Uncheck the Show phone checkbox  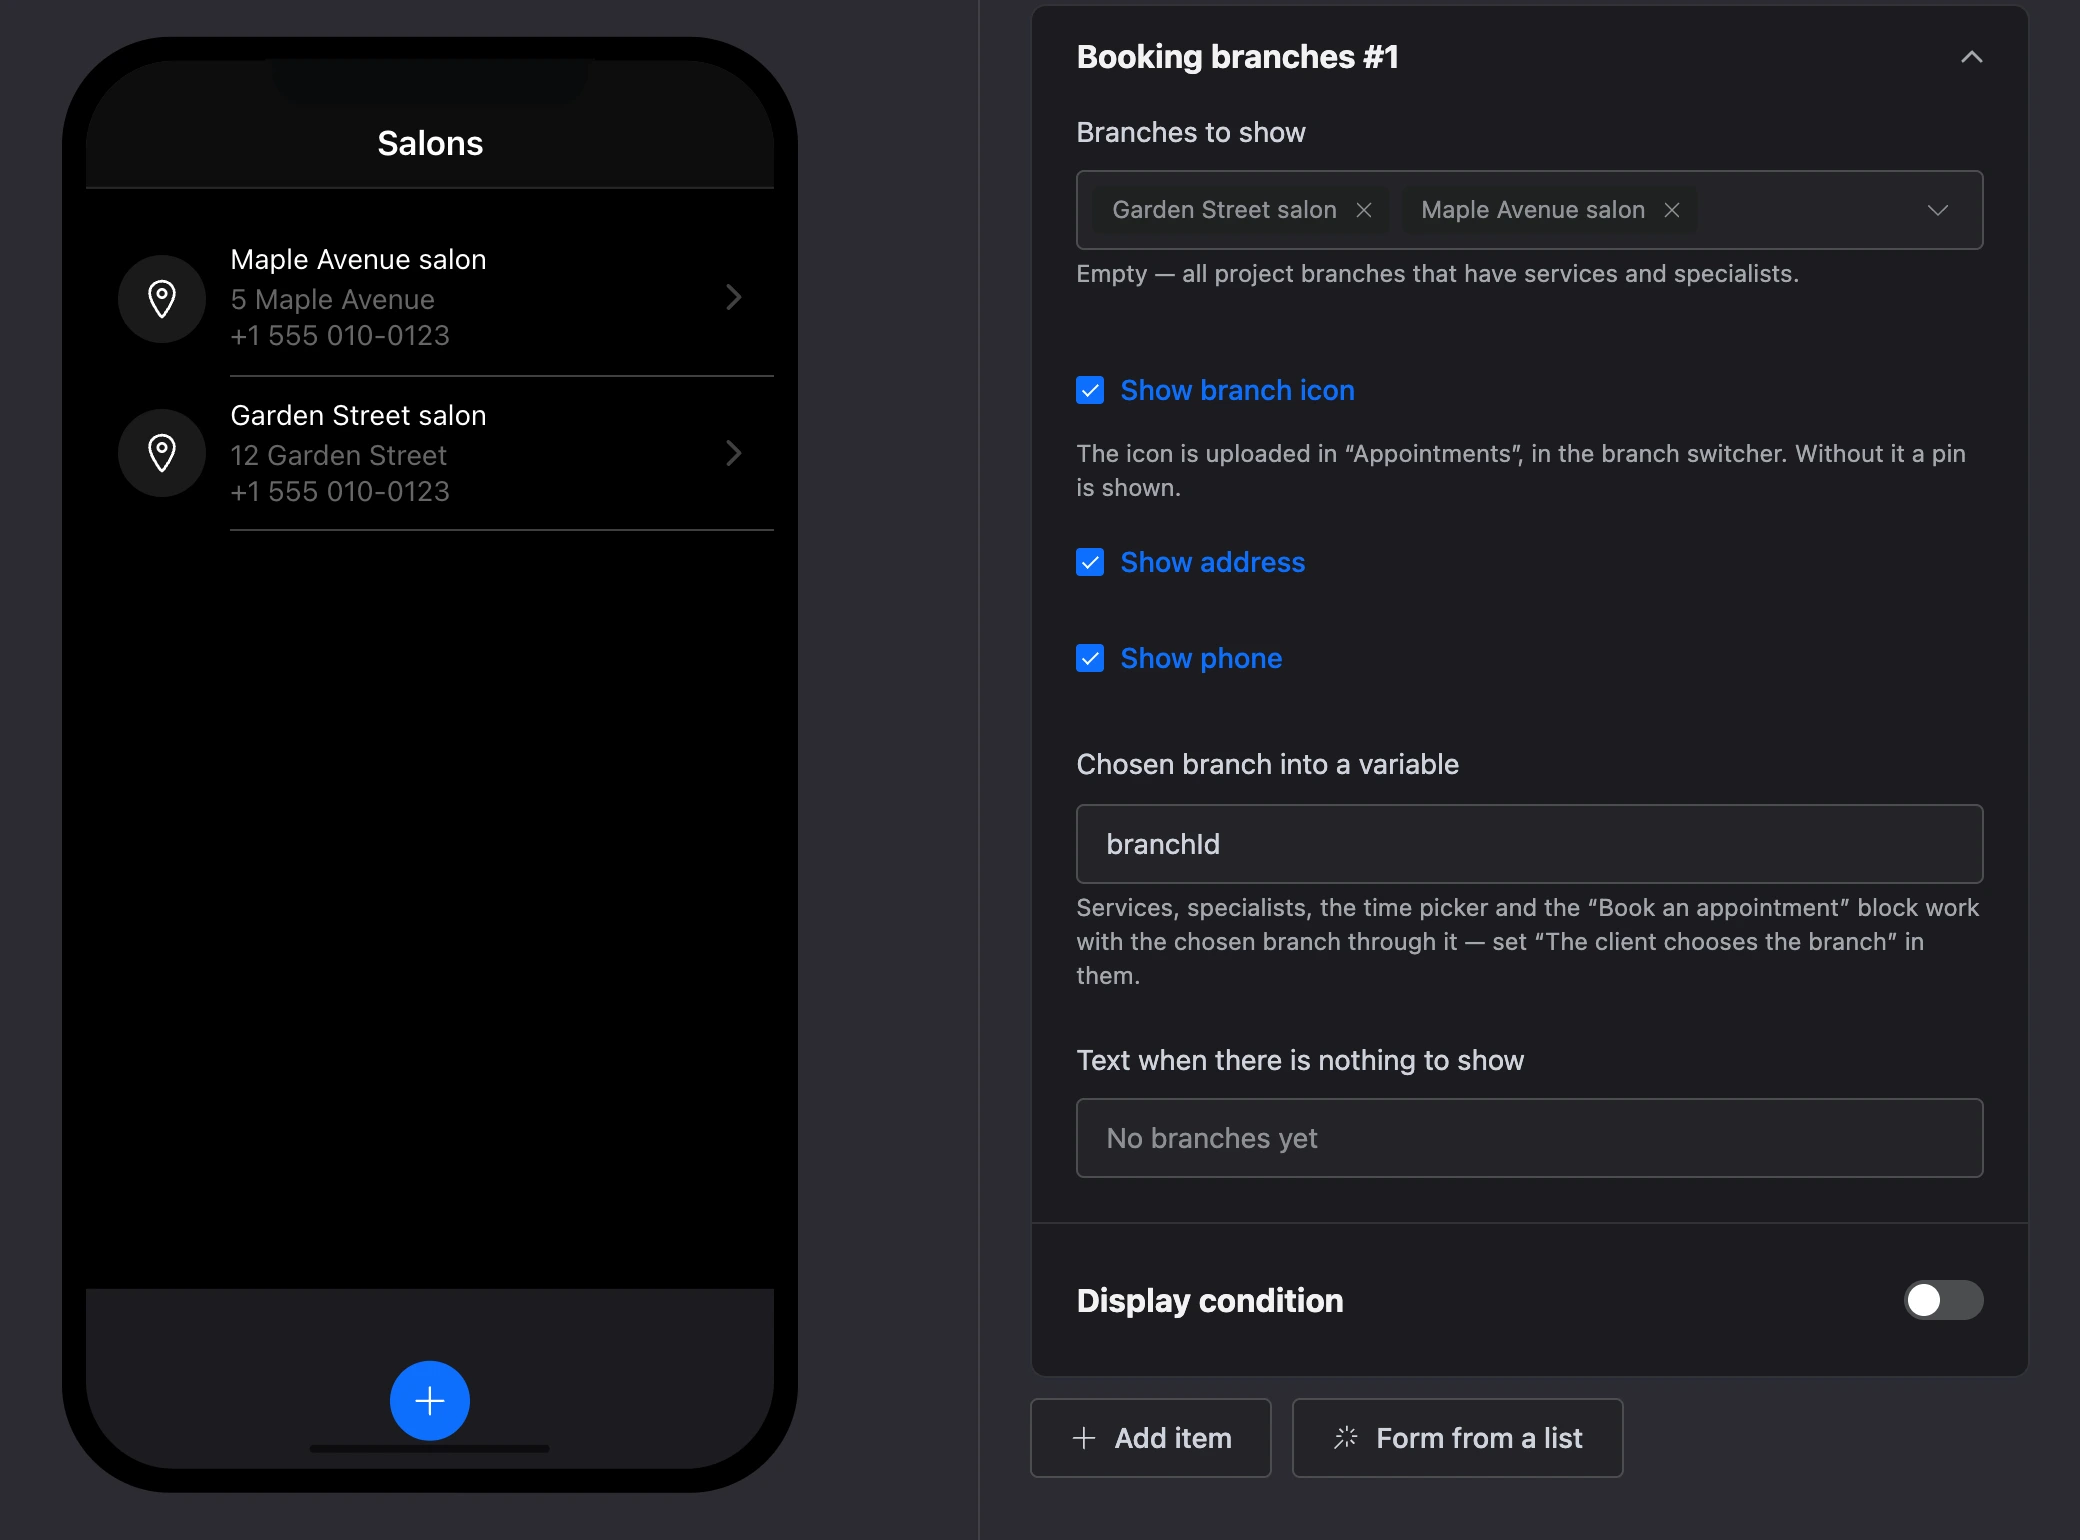[x=1090, y=658]
